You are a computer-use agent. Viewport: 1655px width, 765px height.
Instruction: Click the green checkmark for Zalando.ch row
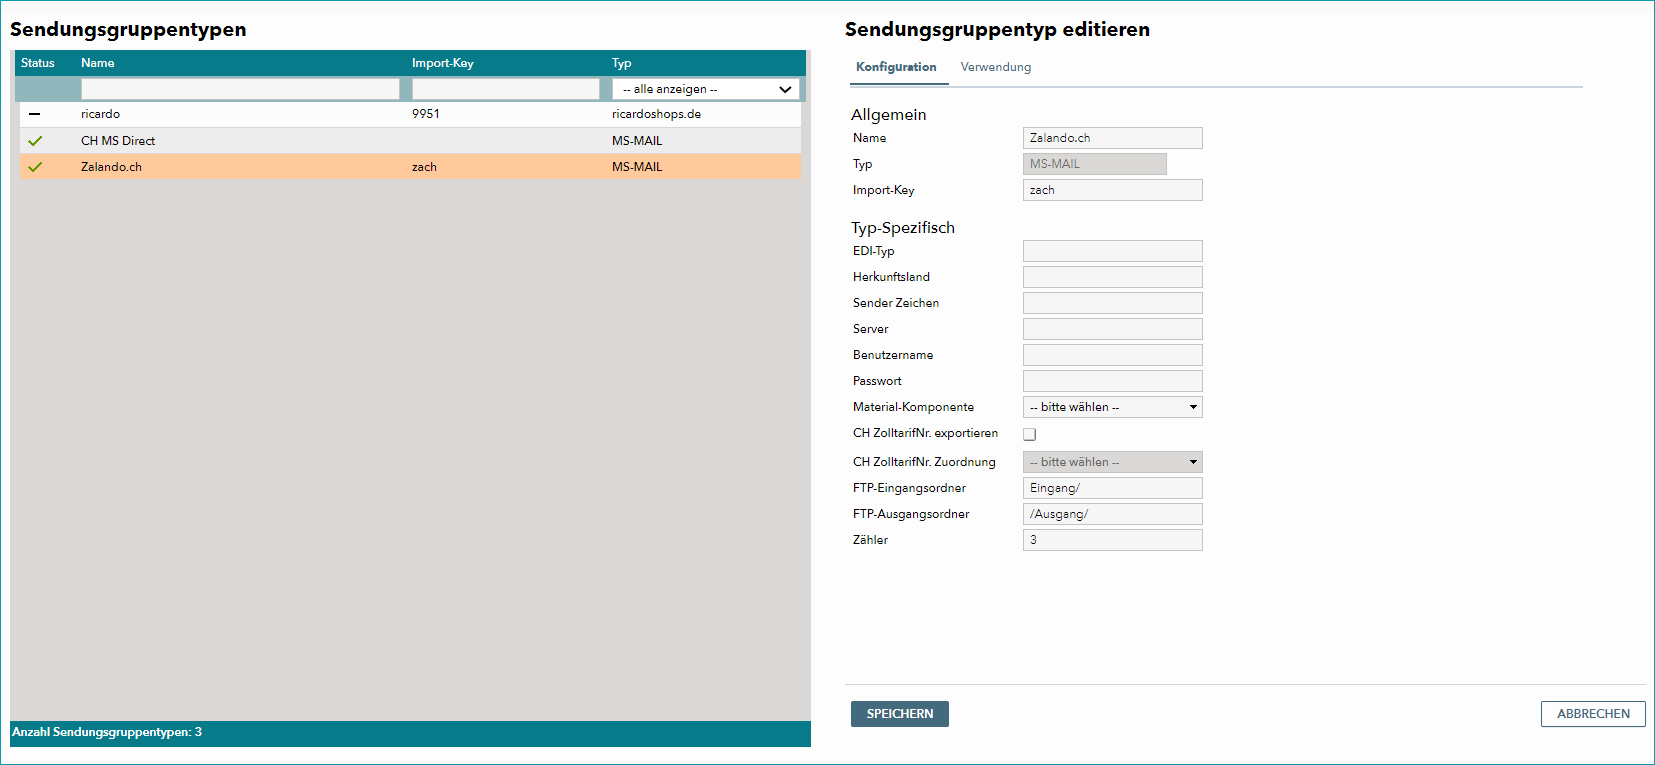(35, 167)
